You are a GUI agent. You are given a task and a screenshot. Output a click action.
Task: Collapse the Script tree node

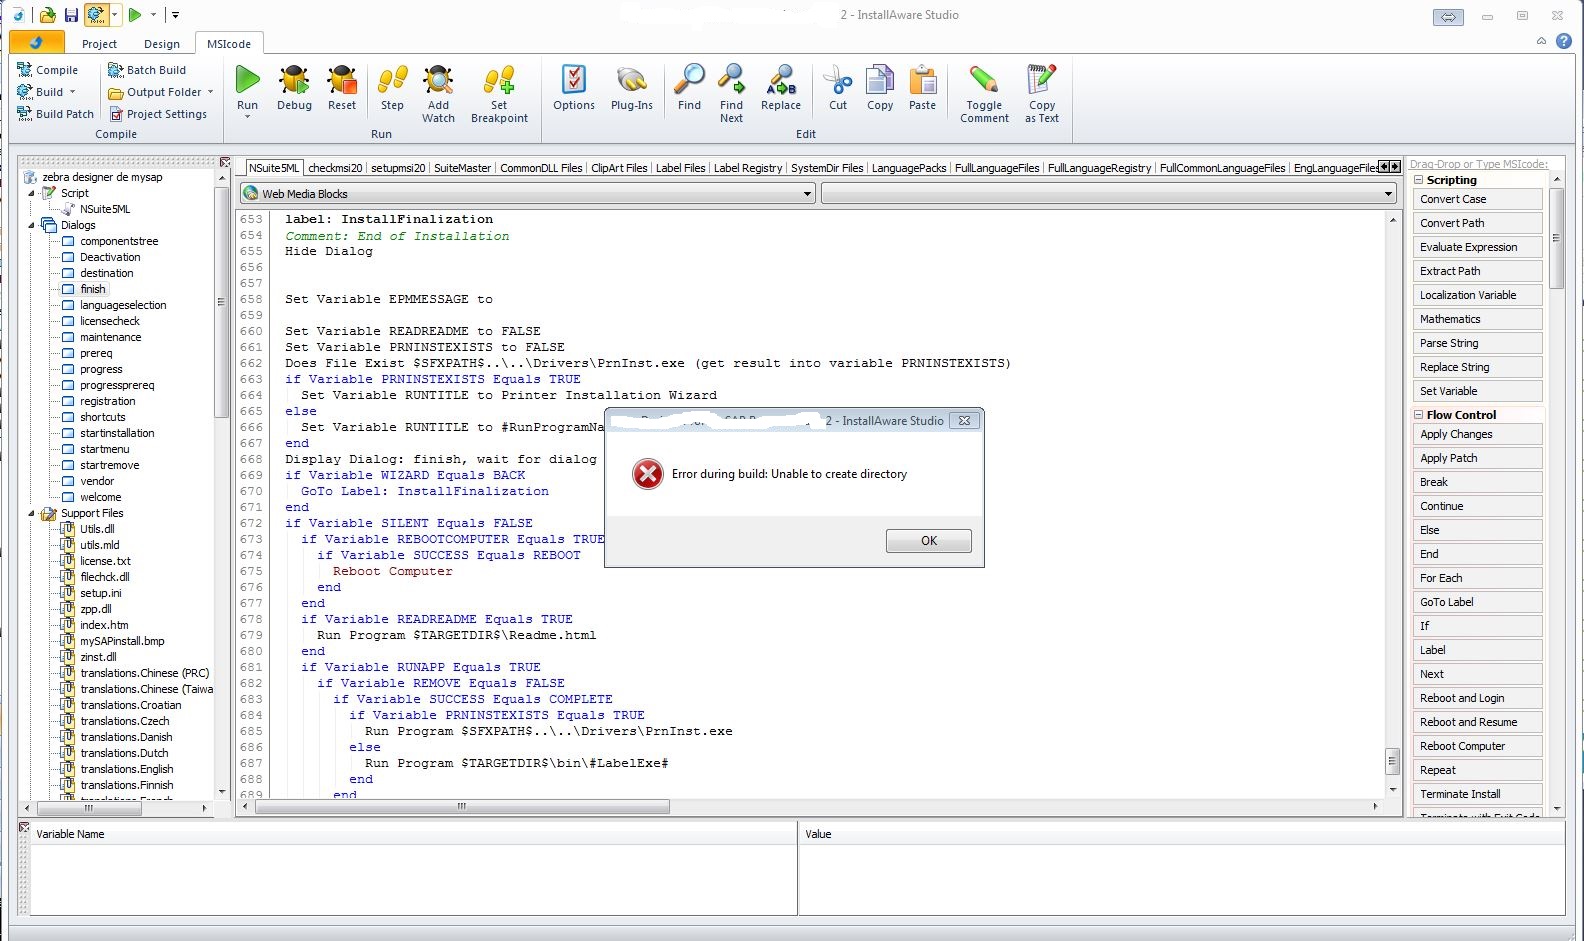tap(31, 193)
